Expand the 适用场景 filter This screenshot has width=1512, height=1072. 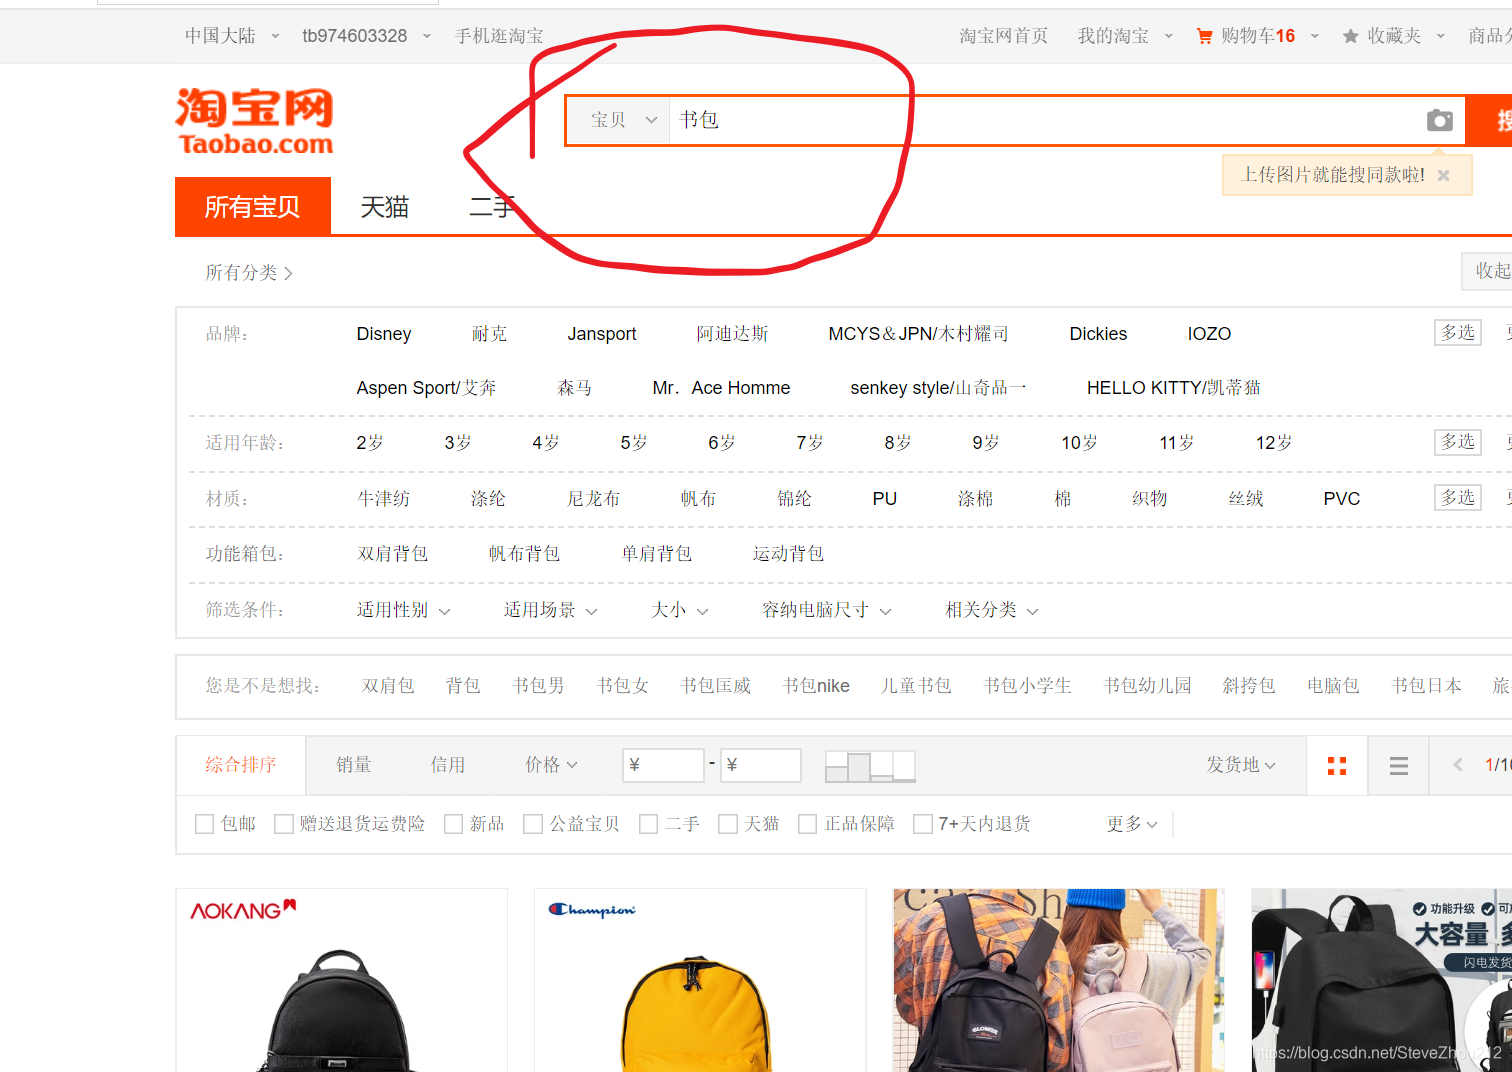(x=551, y=610)
